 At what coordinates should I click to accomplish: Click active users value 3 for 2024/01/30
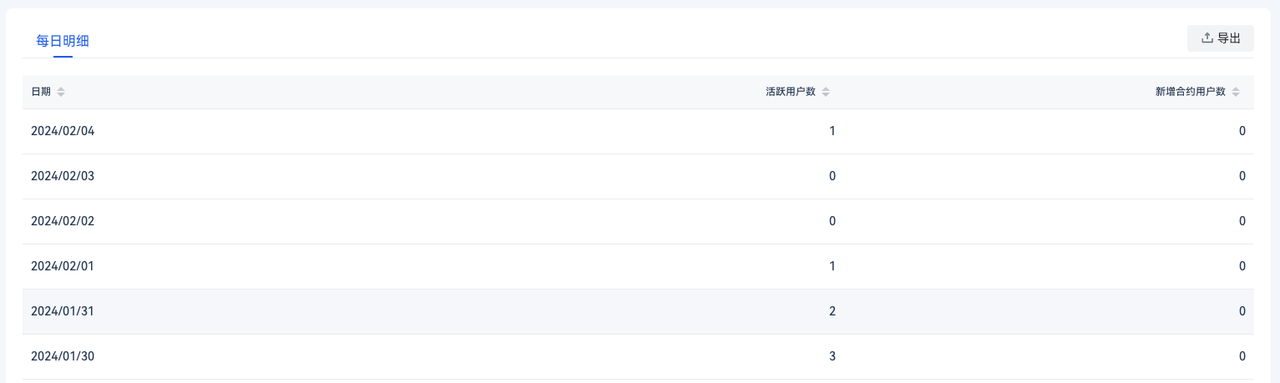coord(832,356)
